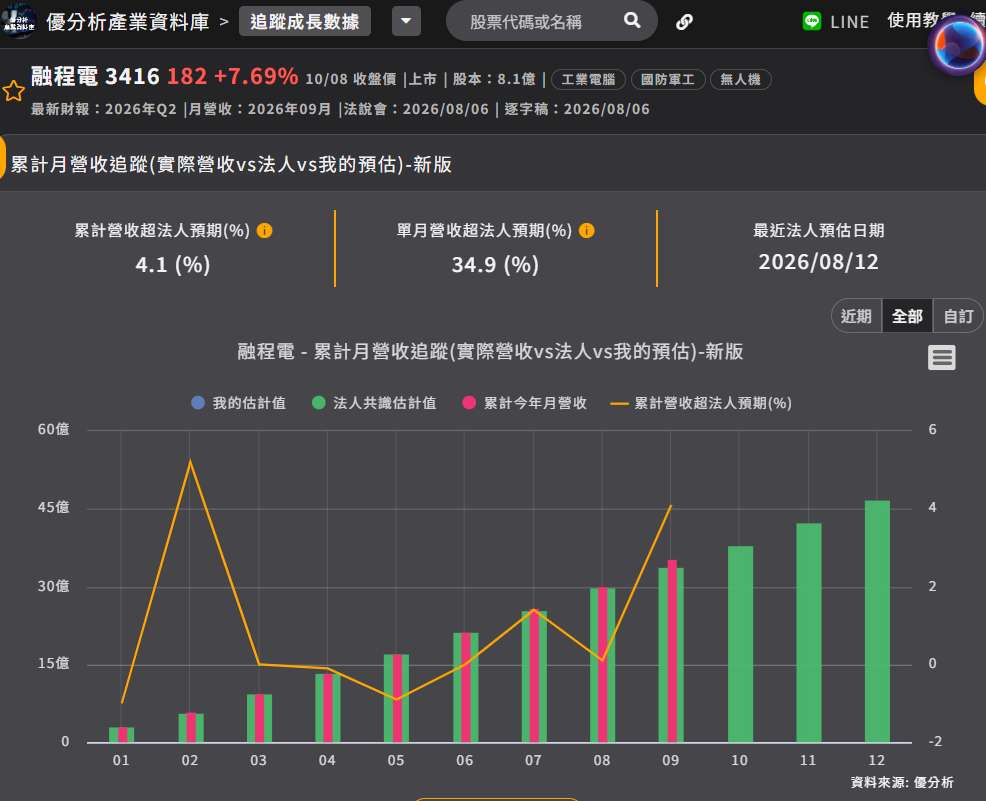Click the August pink revenue bar
Screen dimensions: 986x801
pyautogui.click(x=602, y=665)
